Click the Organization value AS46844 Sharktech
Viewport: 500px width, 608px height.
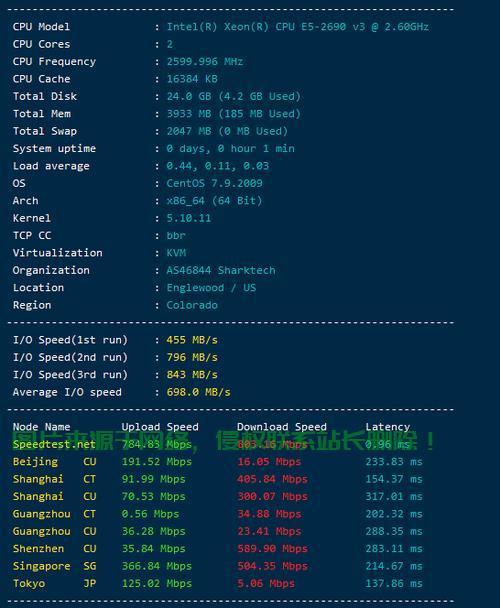tap(221, 270)
